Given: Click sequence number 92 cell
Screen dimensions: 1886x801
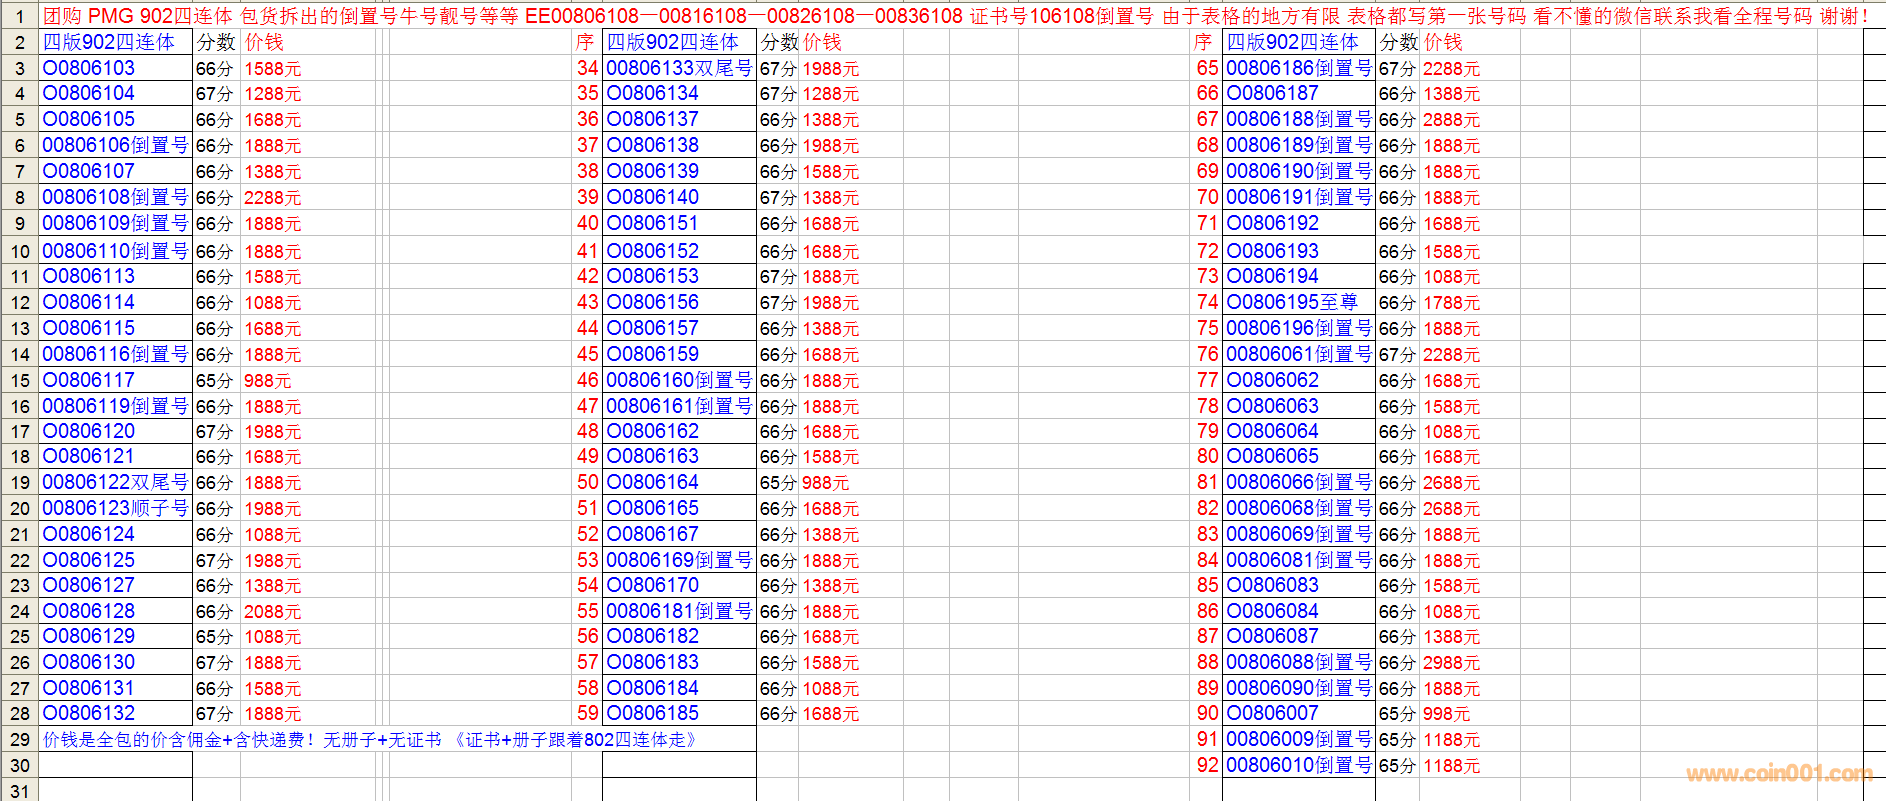Looking at the screenshot, I should tap(1207, 766).
